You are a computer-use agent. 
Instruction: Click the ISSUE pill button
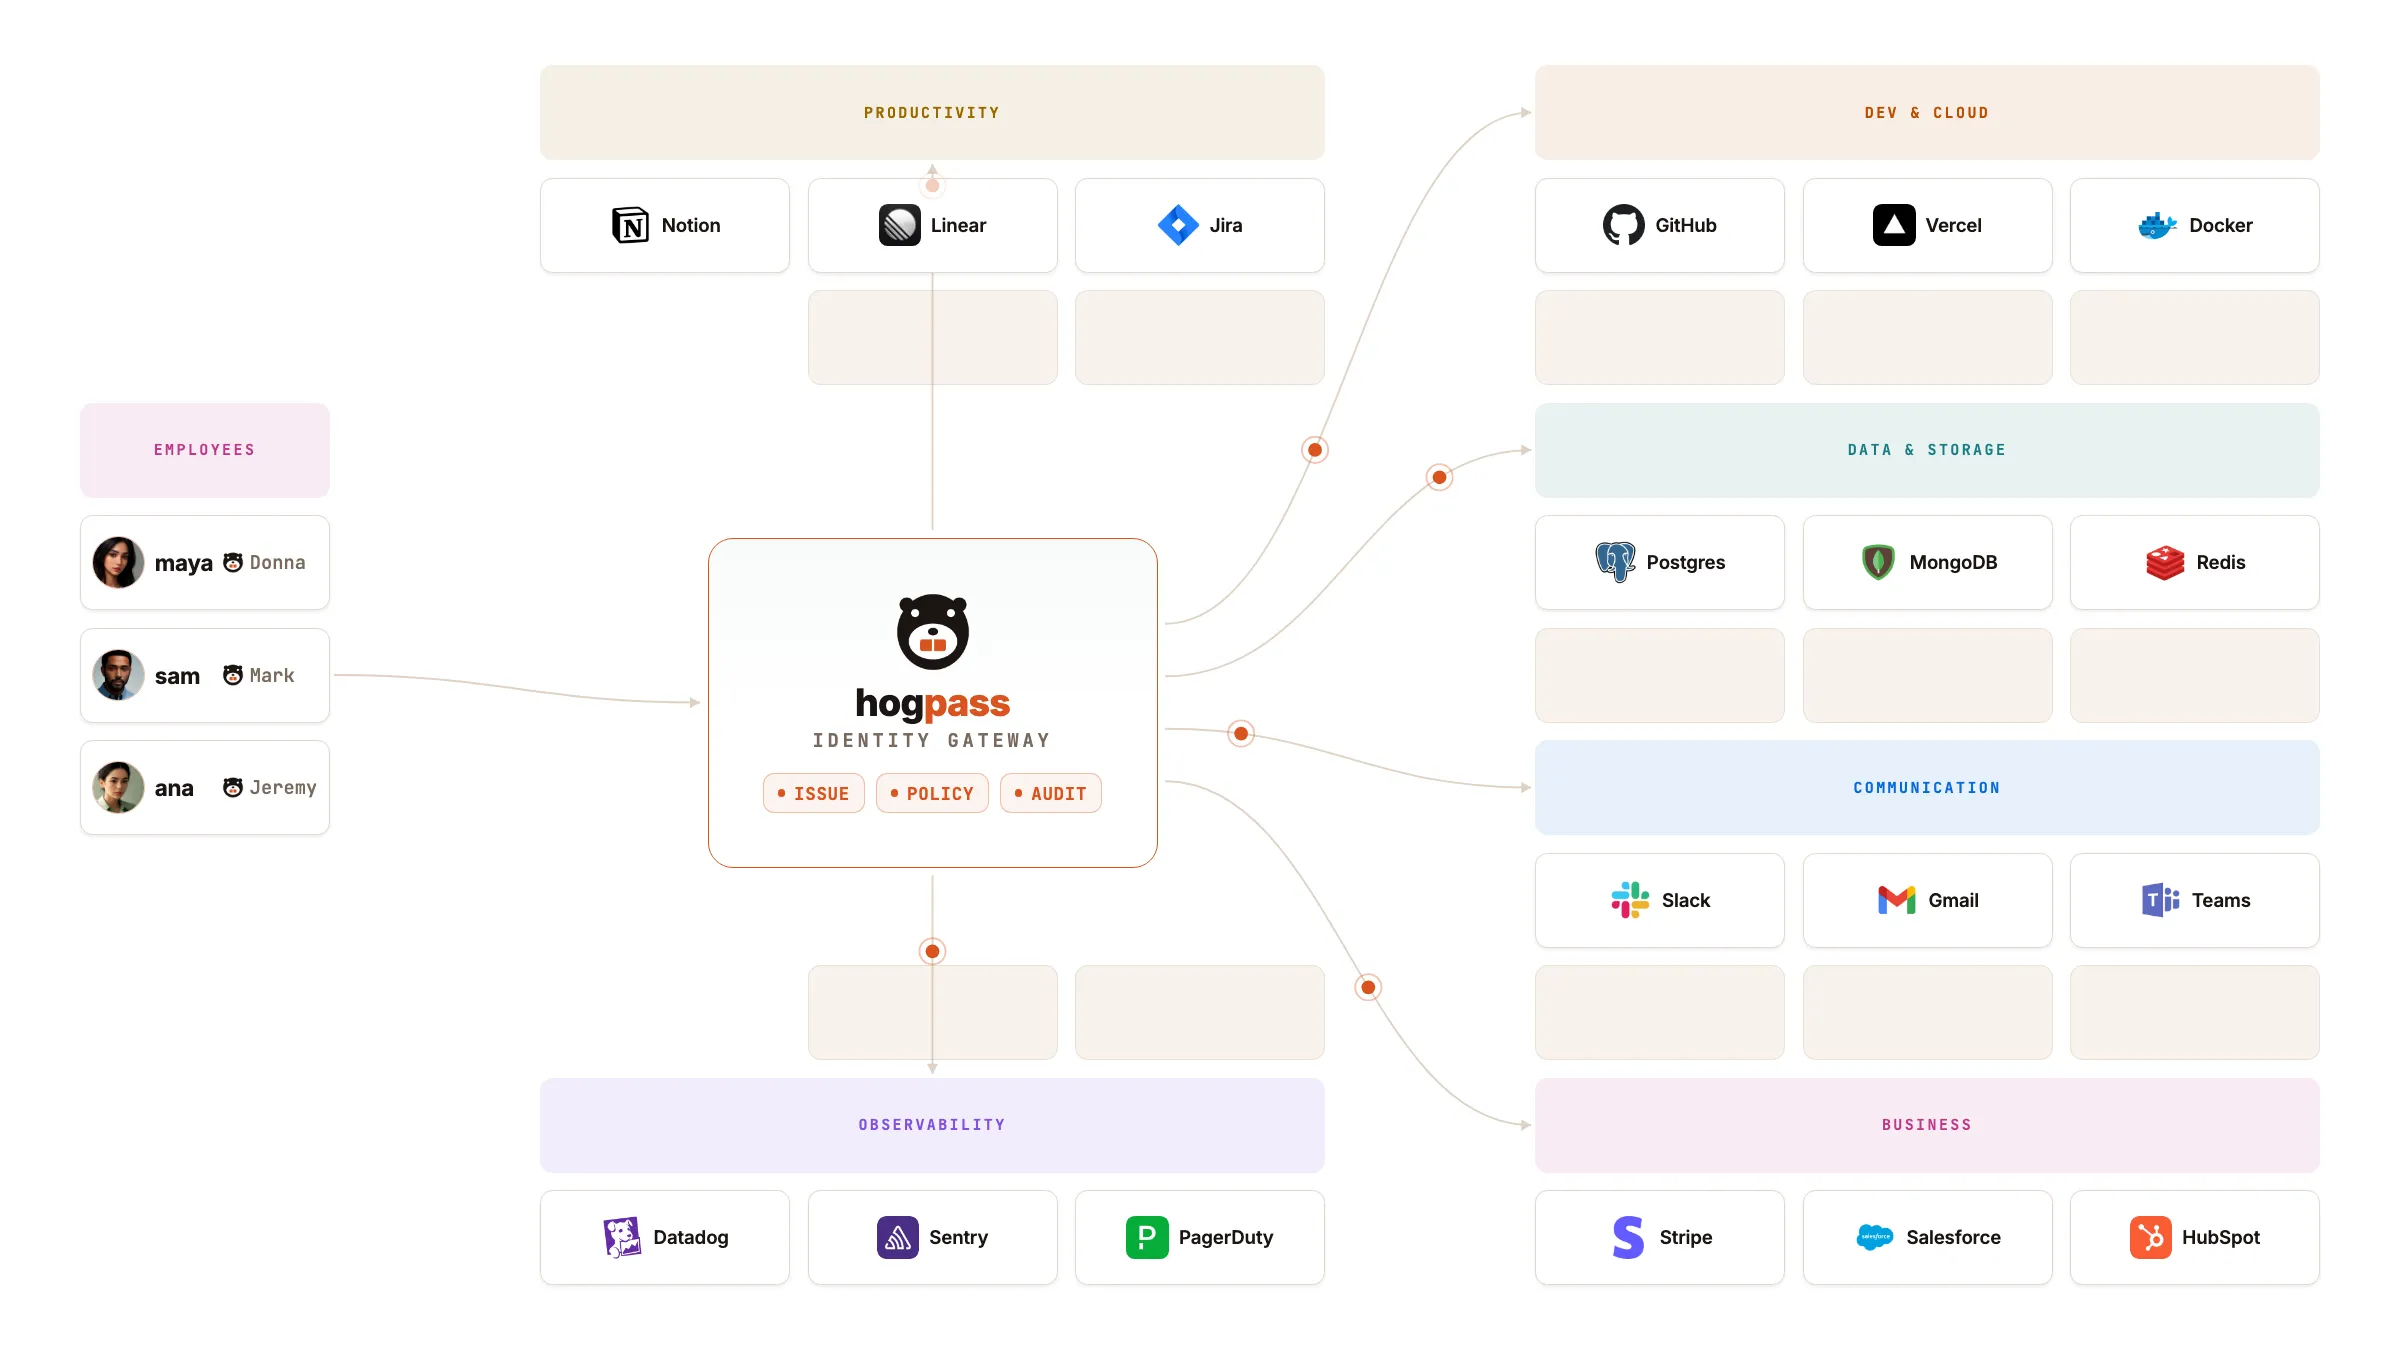[814, 793]
